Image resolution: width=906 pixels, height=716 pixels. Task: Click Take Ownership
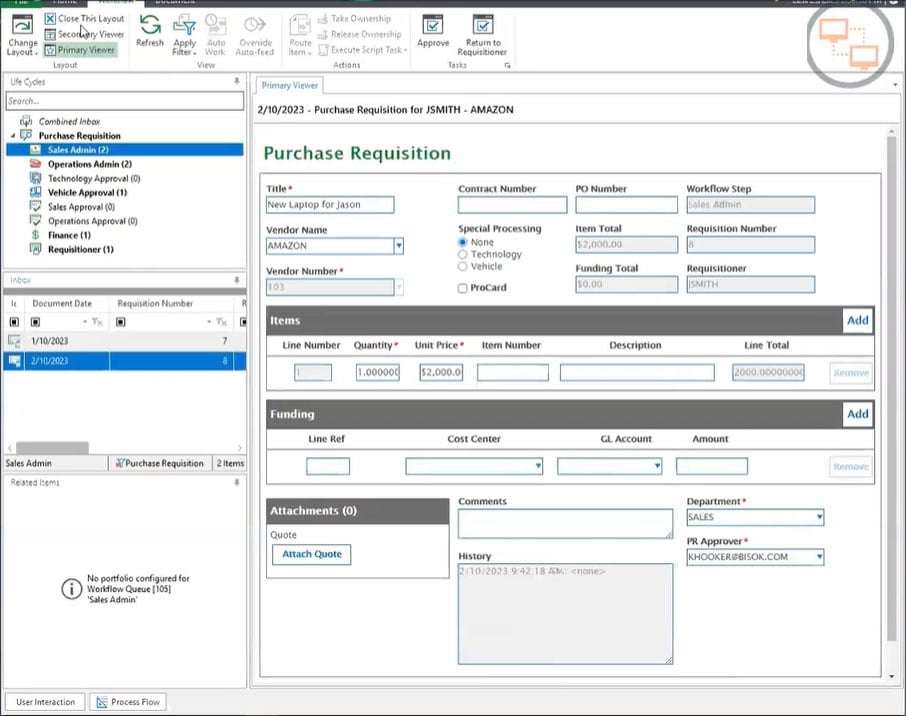(354, 18)
